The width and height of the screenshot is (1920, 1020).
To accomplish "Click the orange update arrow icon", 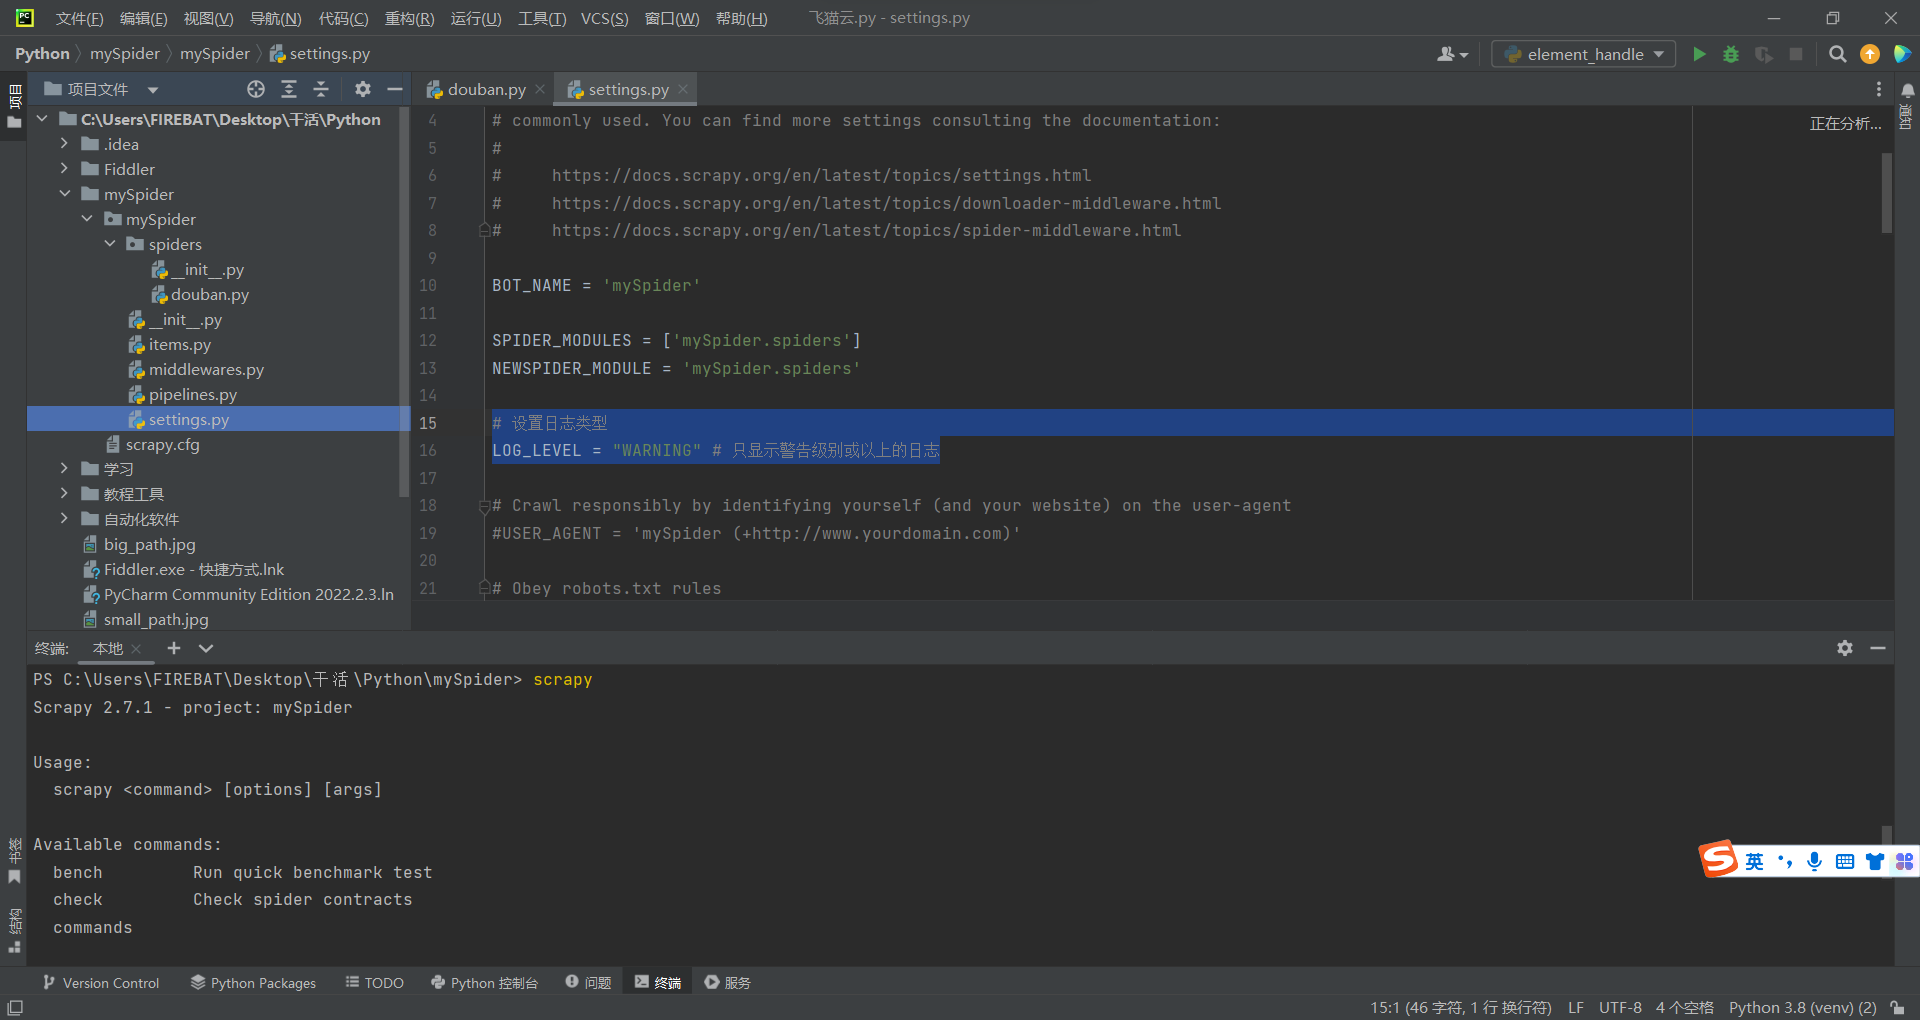I will [x=1870, y=54].
